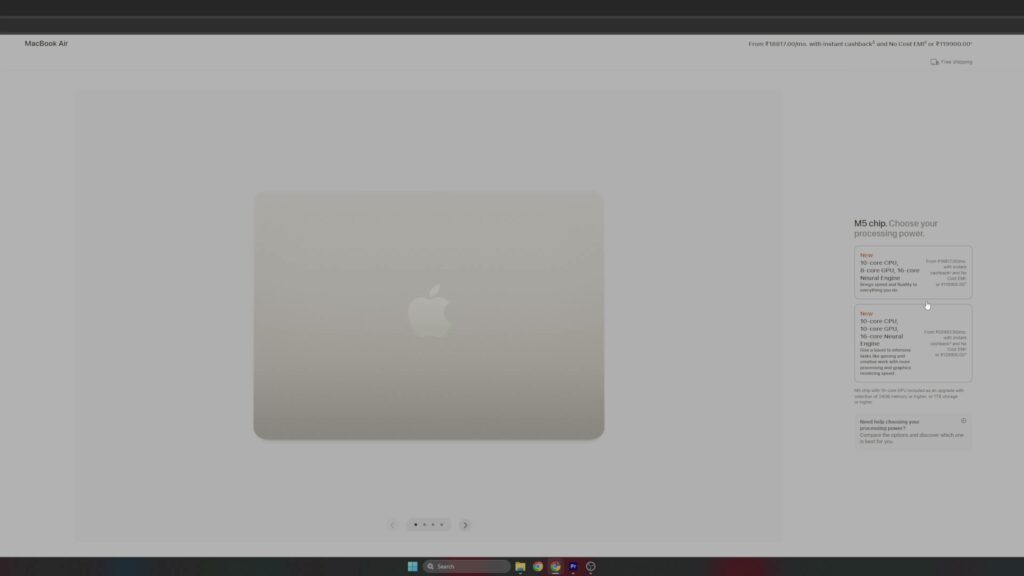Screen dimensions: 1024x576
Task: Jump to the third gallery image dot
Action: [x=433, y=525]
